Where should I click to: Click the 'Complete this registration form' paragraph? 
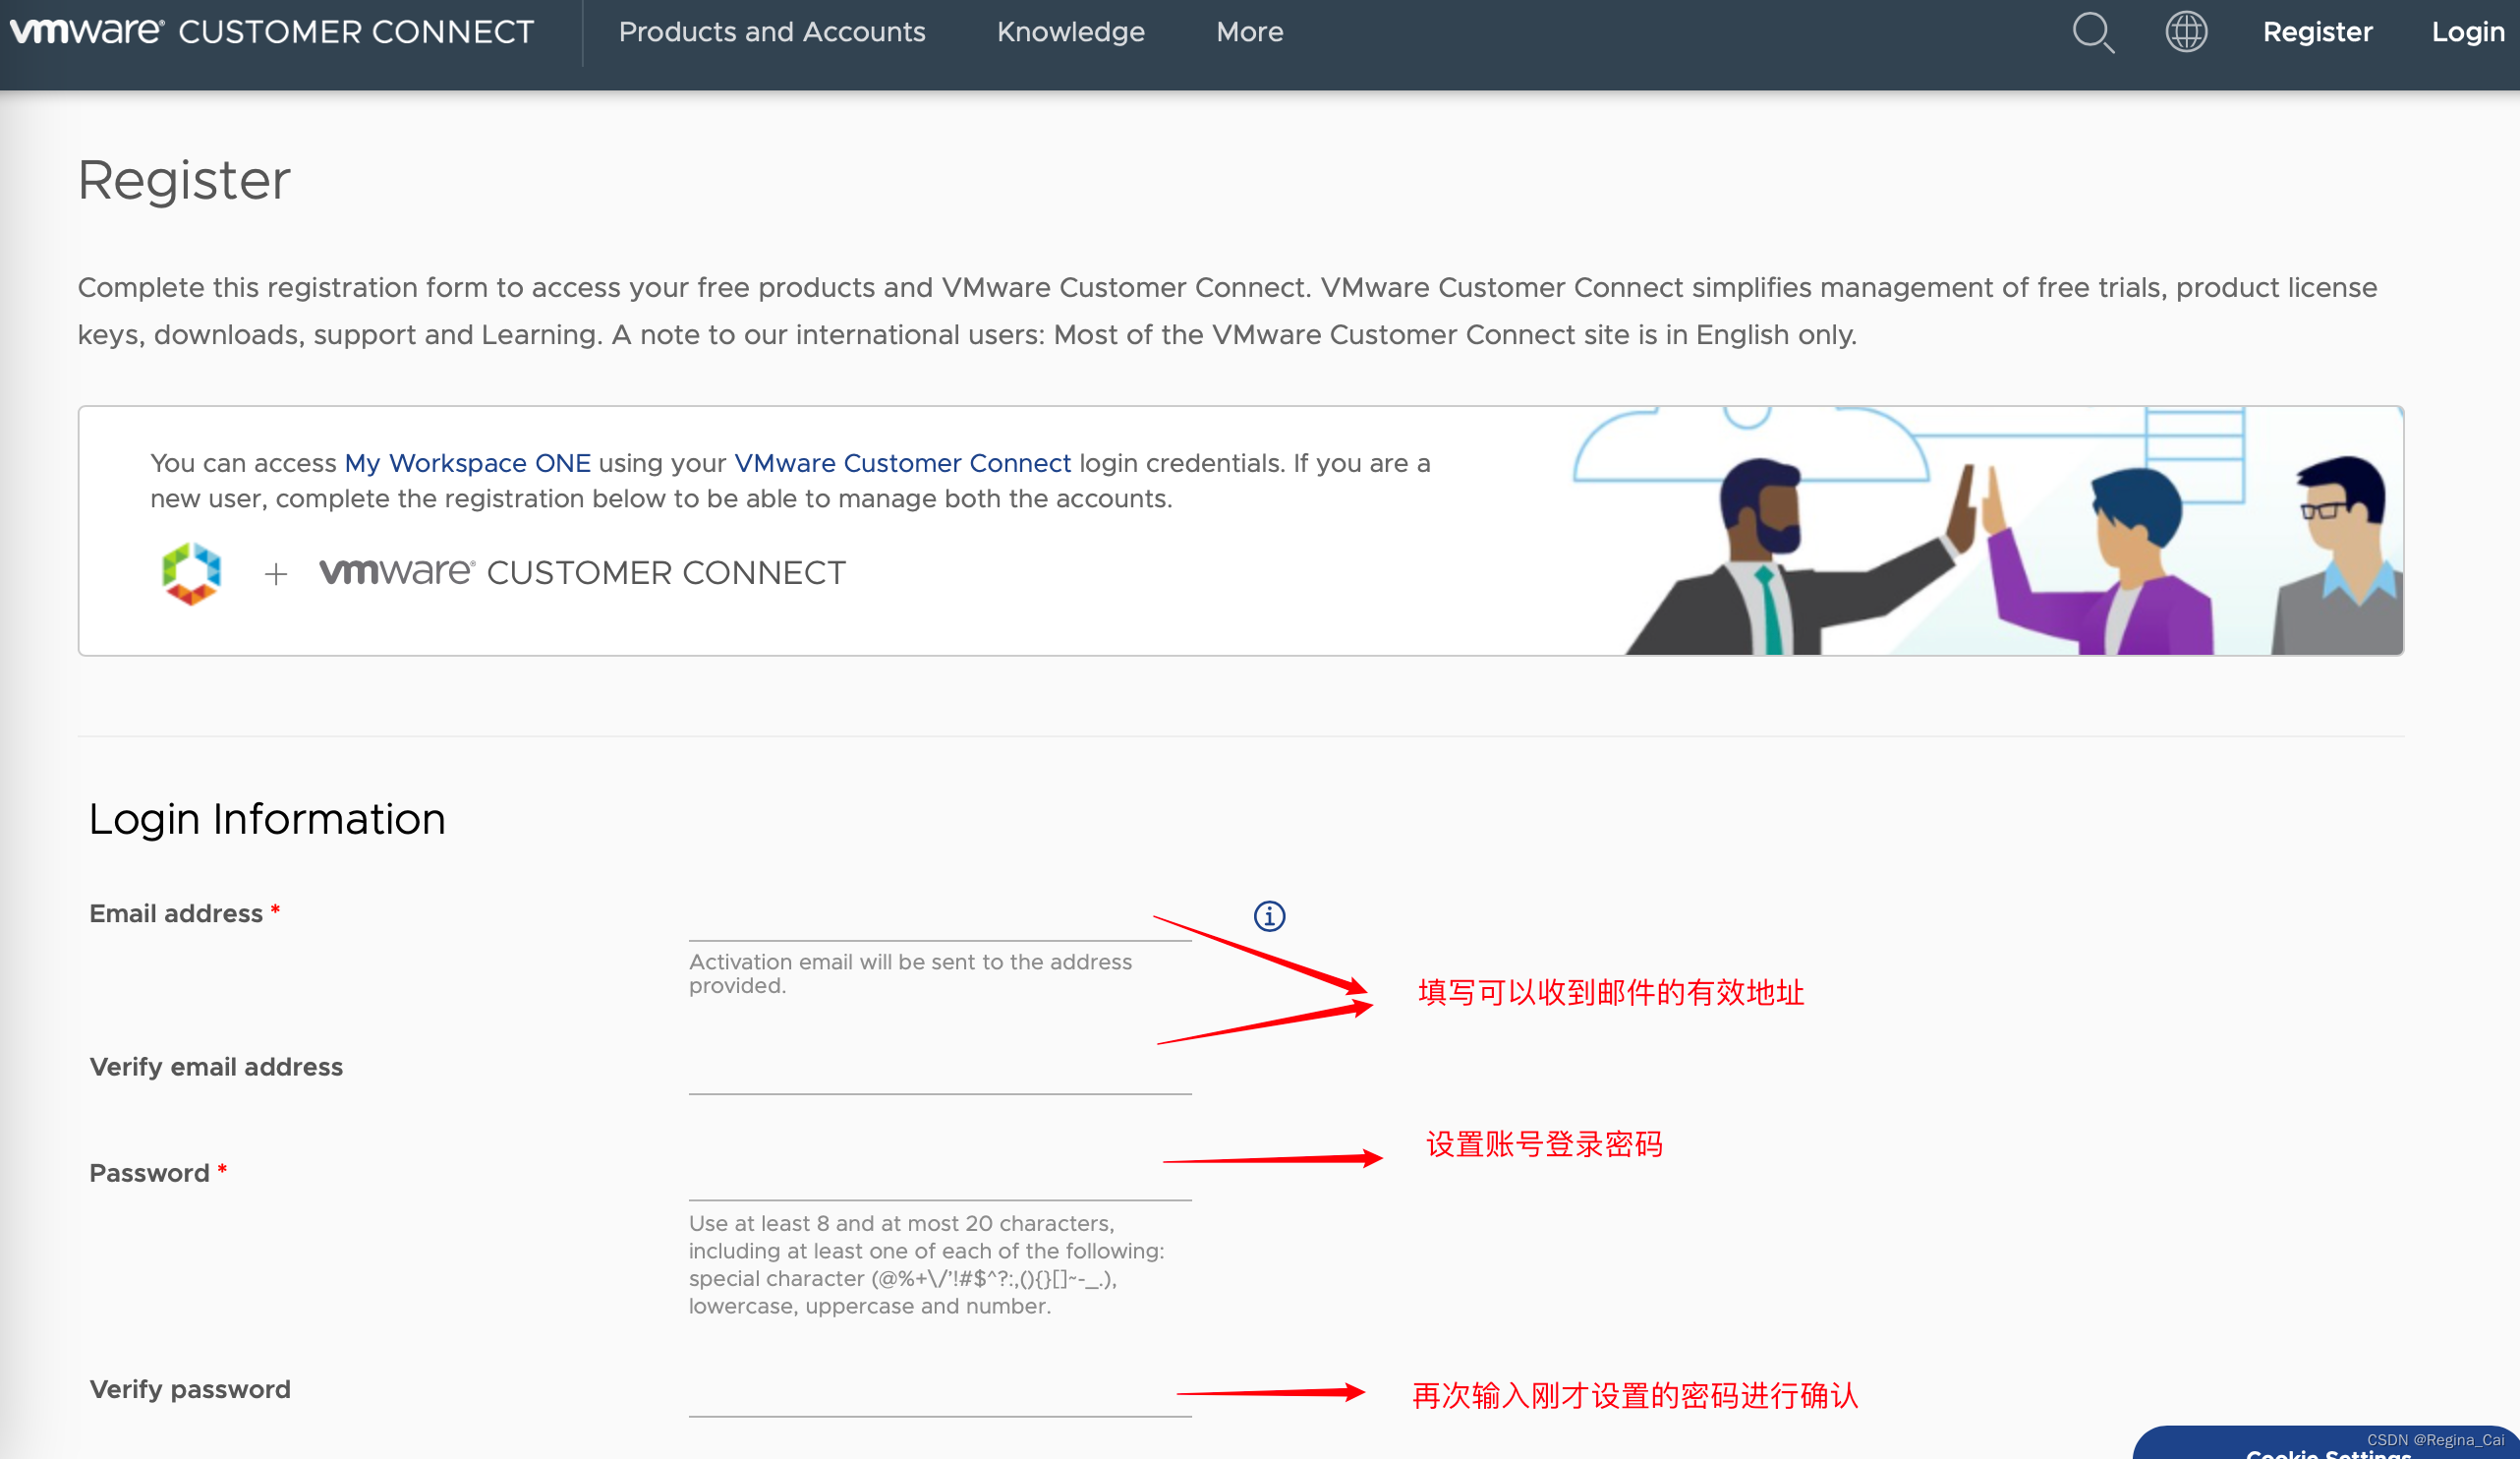(x=1227, y=311)
